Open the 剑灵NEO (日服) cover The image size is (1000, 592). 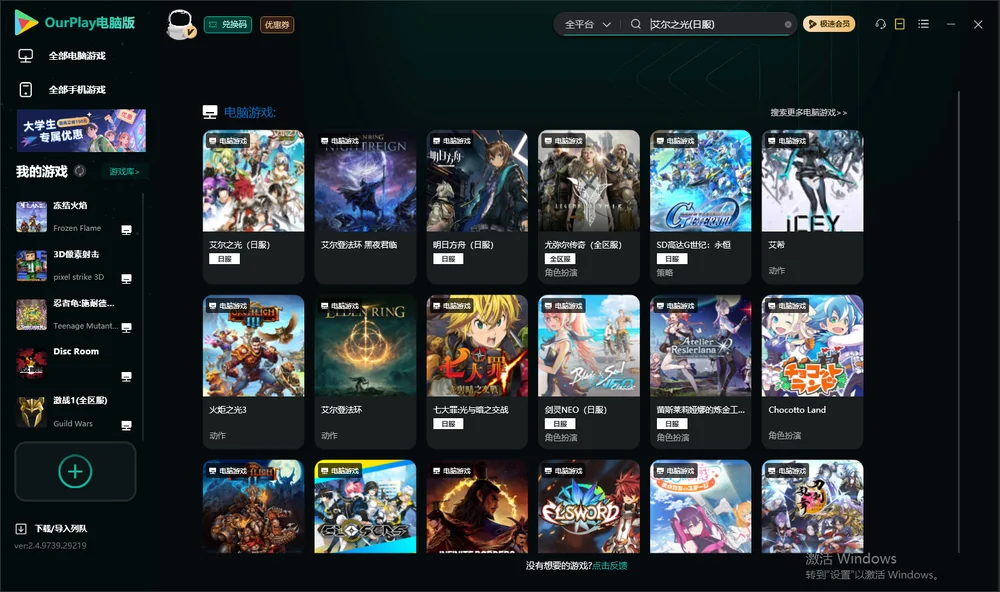coord(589,346)
